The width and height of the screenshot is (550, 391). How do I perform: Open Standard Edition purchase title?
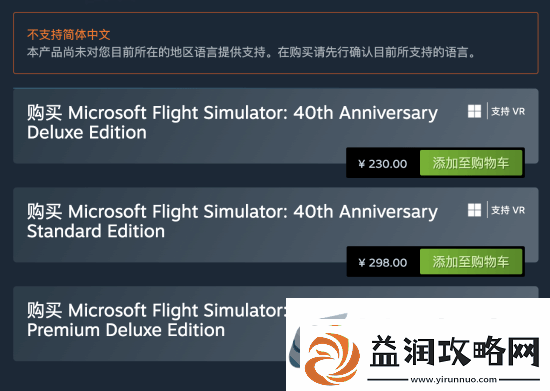click(x=232, y=221)
